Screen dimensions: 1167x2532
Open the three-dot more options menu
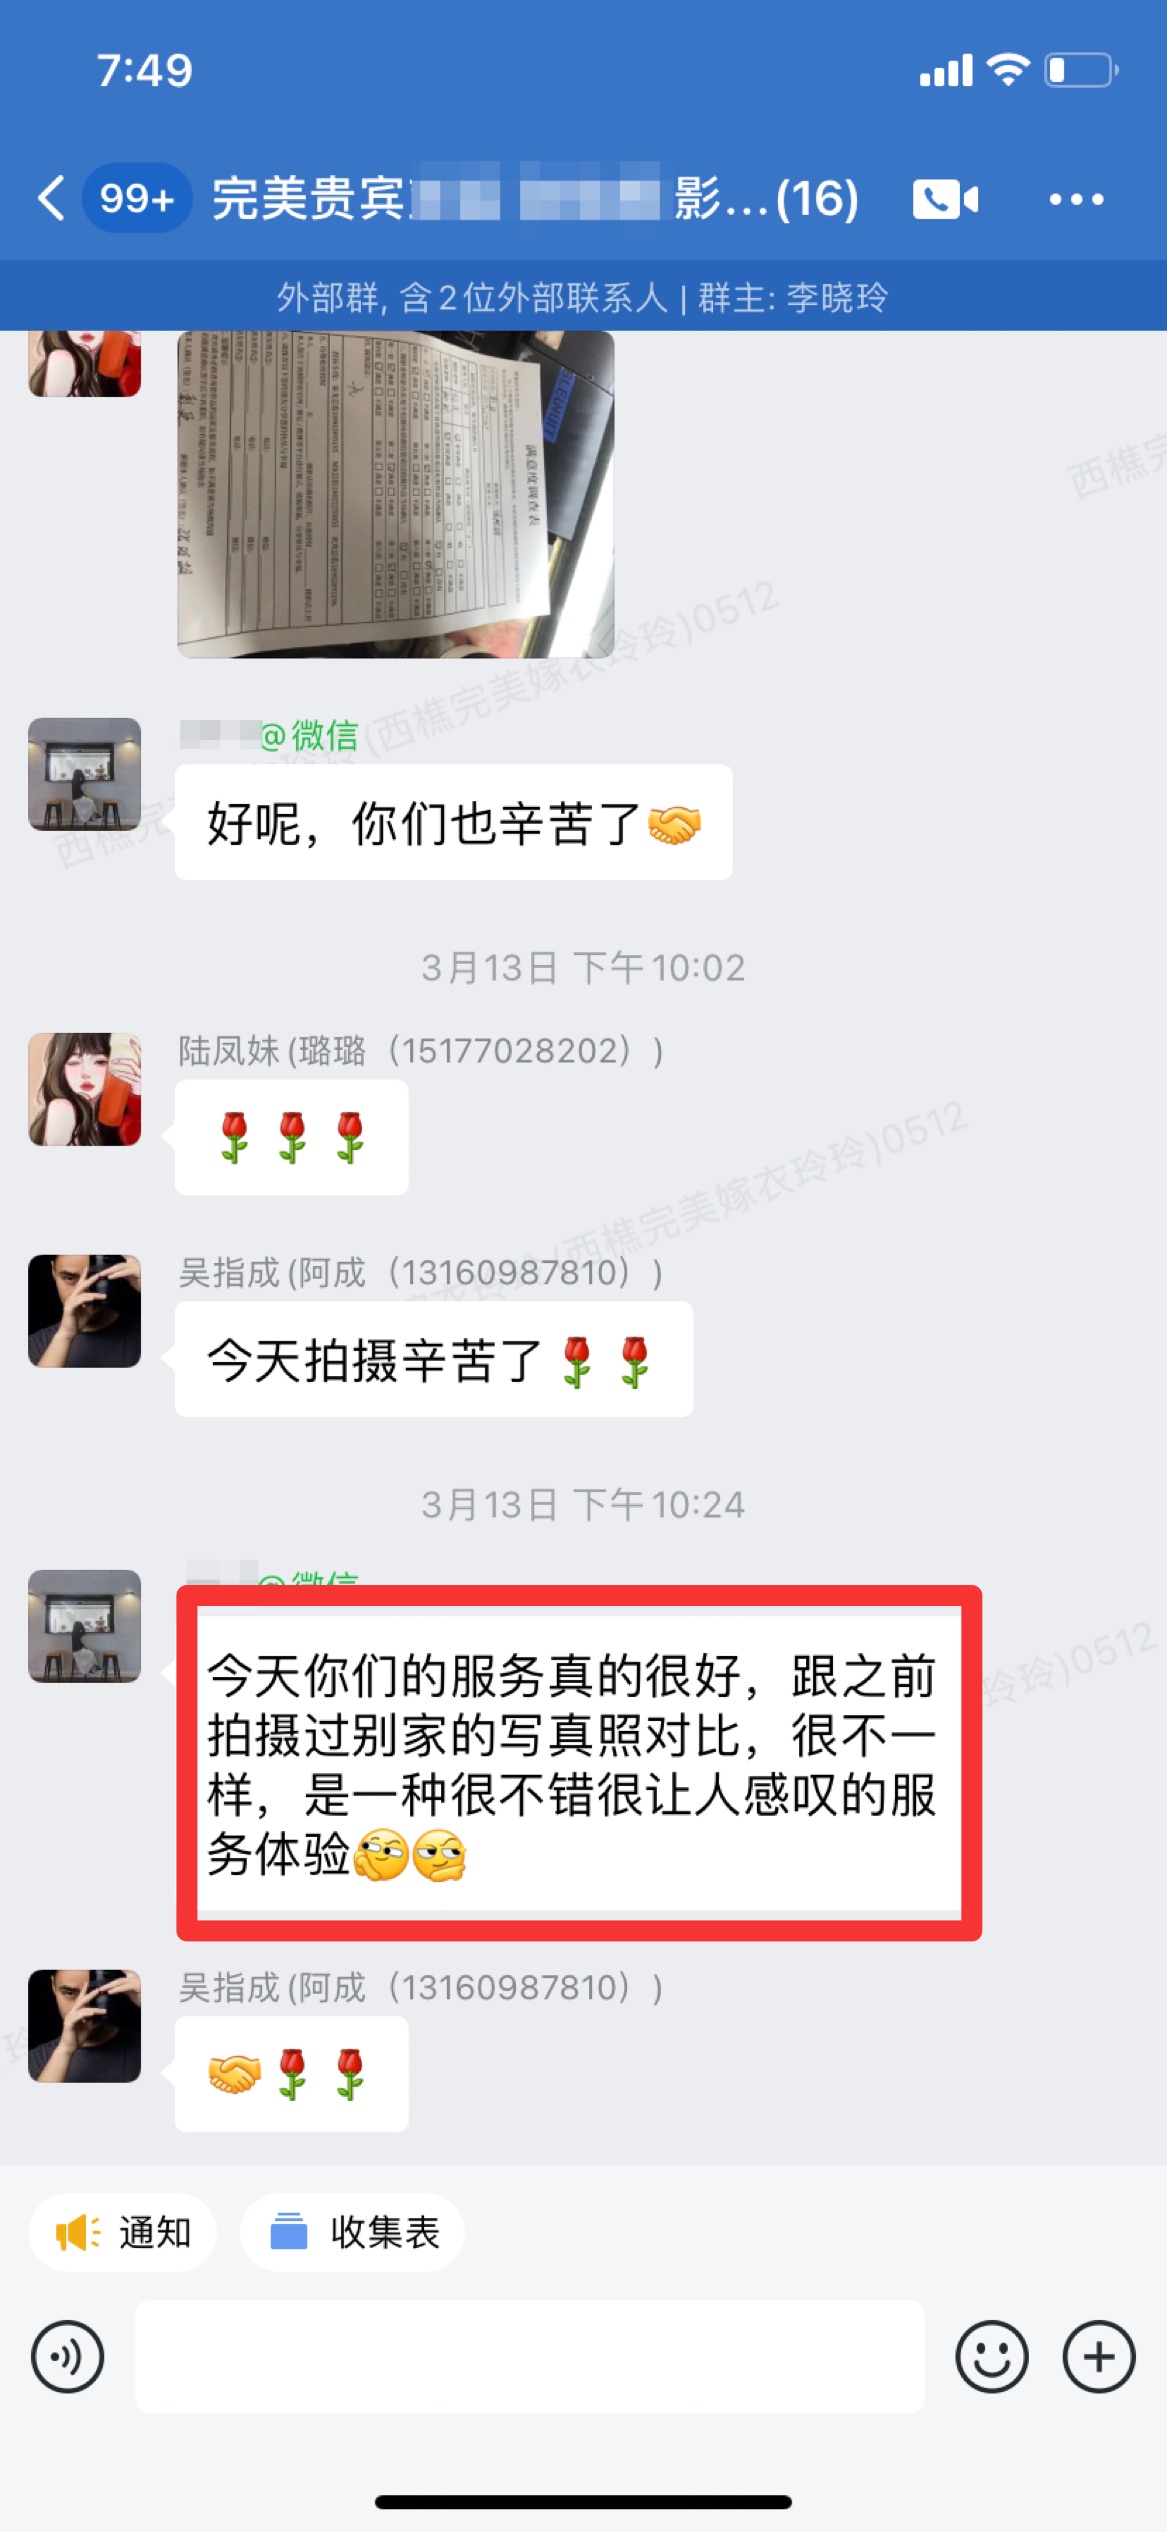click(x=1076, y=199)
